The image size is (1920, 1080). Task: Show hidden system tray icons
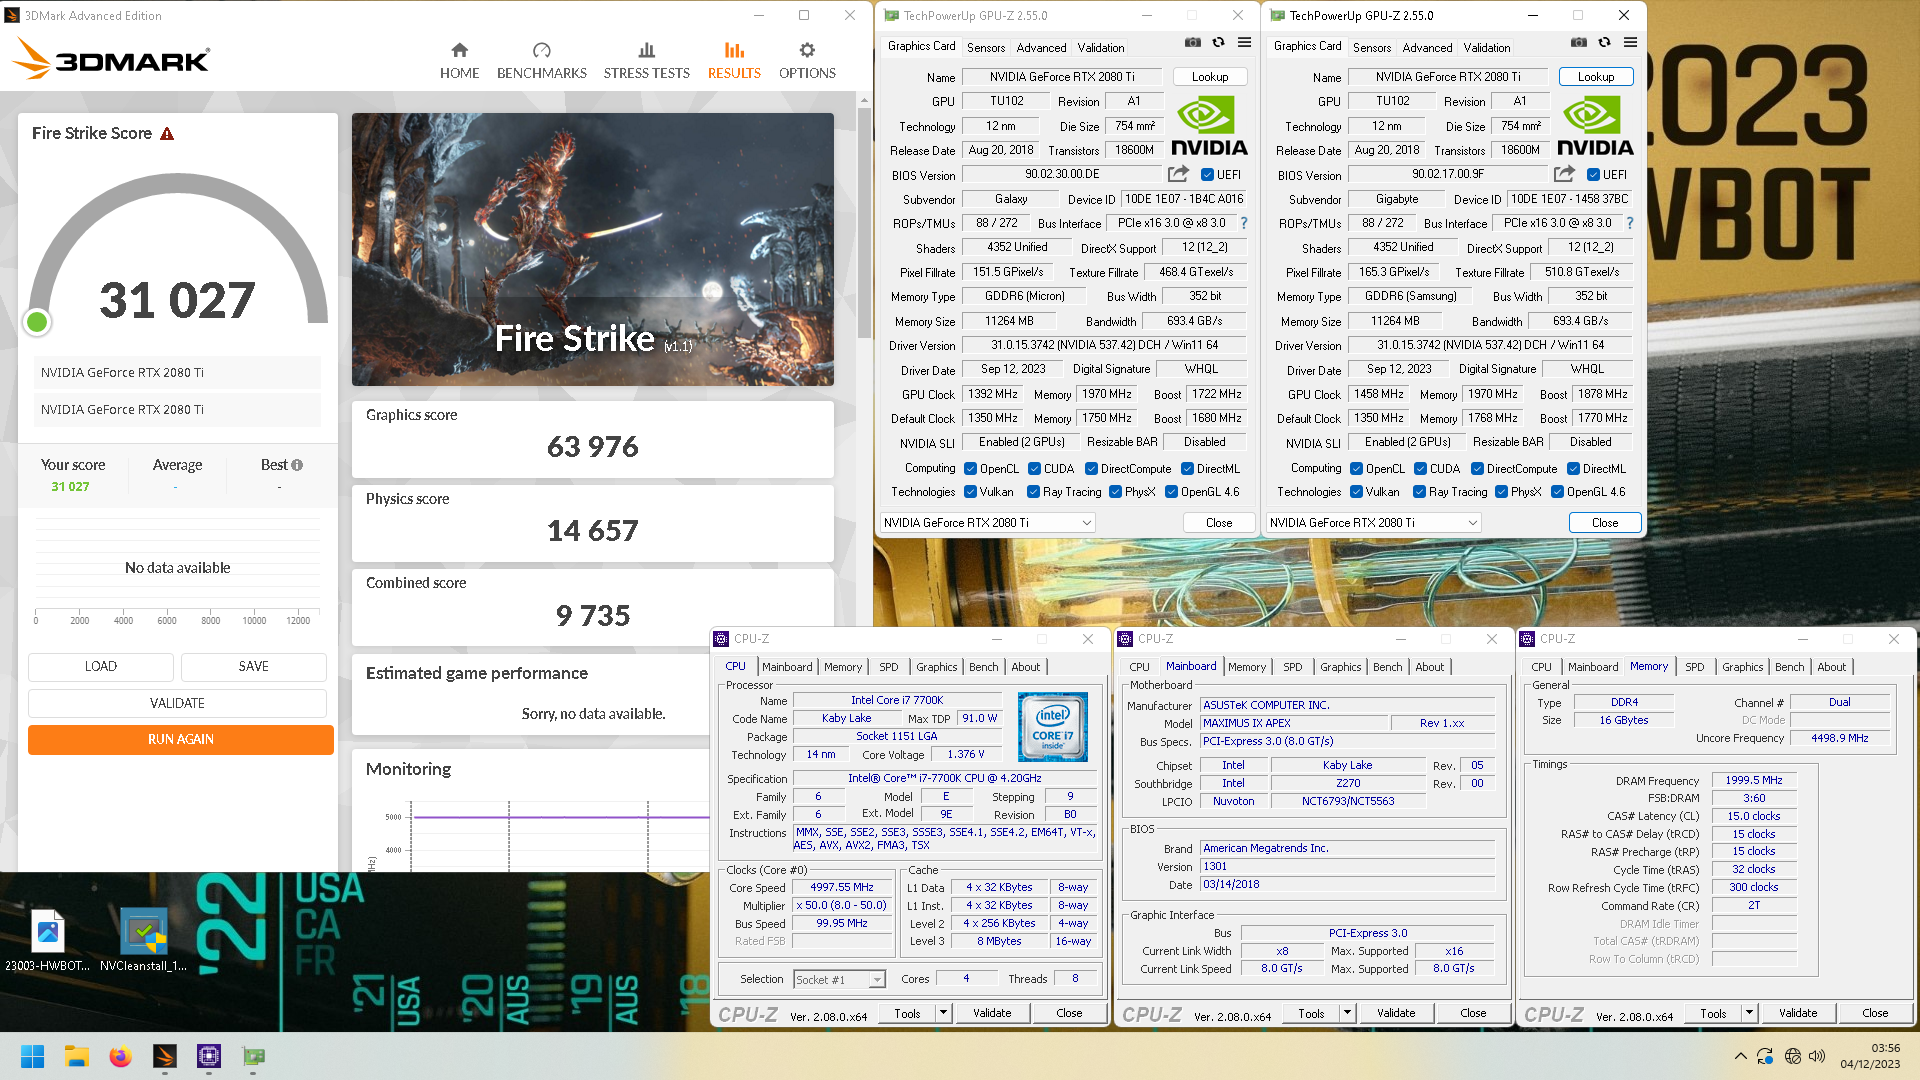(1740, 1056)
